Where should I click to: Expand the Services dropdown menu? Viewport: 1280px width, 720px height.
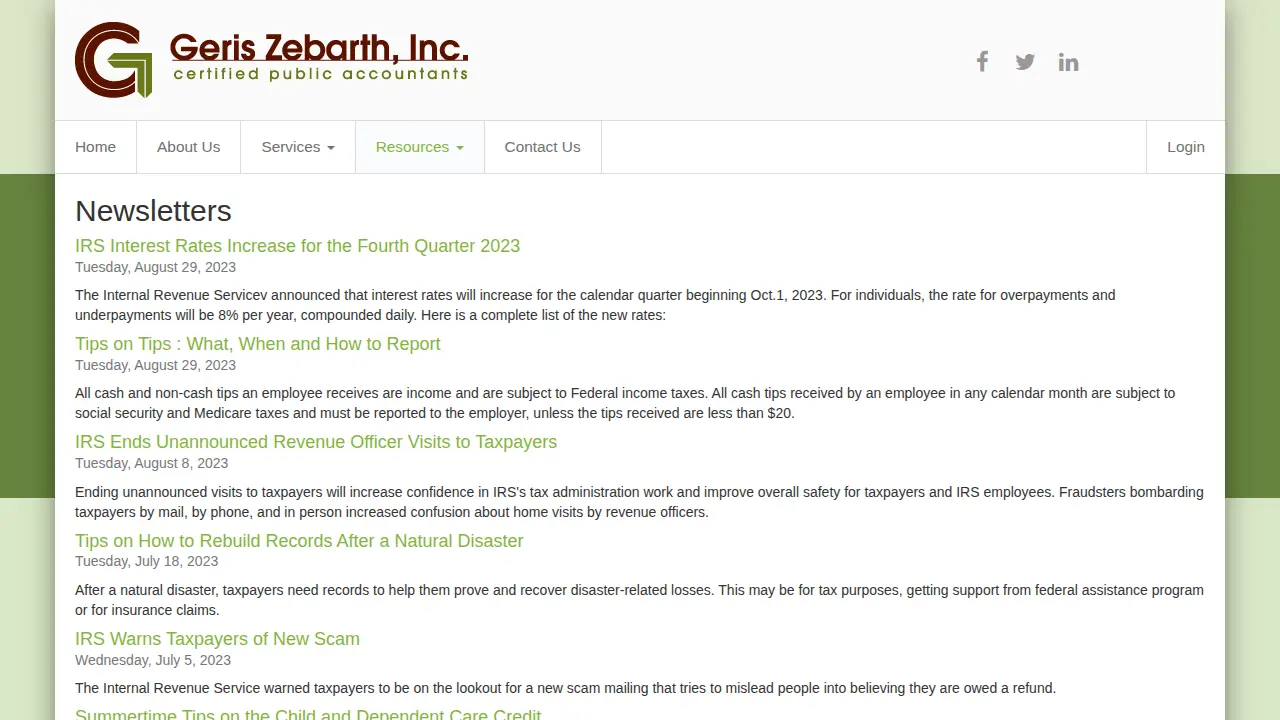[298, 147]
